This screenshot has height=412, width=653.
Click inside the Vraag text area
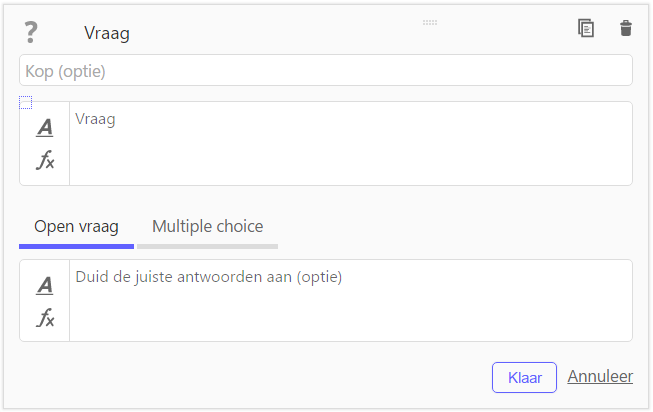(351, 143)
